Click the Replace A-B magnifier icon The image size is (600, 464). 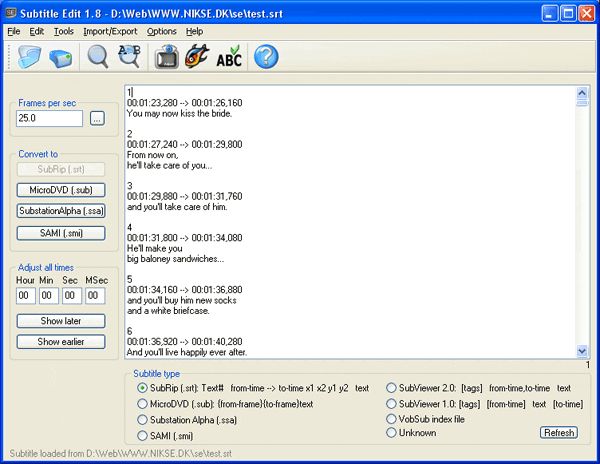coord(129,57)
